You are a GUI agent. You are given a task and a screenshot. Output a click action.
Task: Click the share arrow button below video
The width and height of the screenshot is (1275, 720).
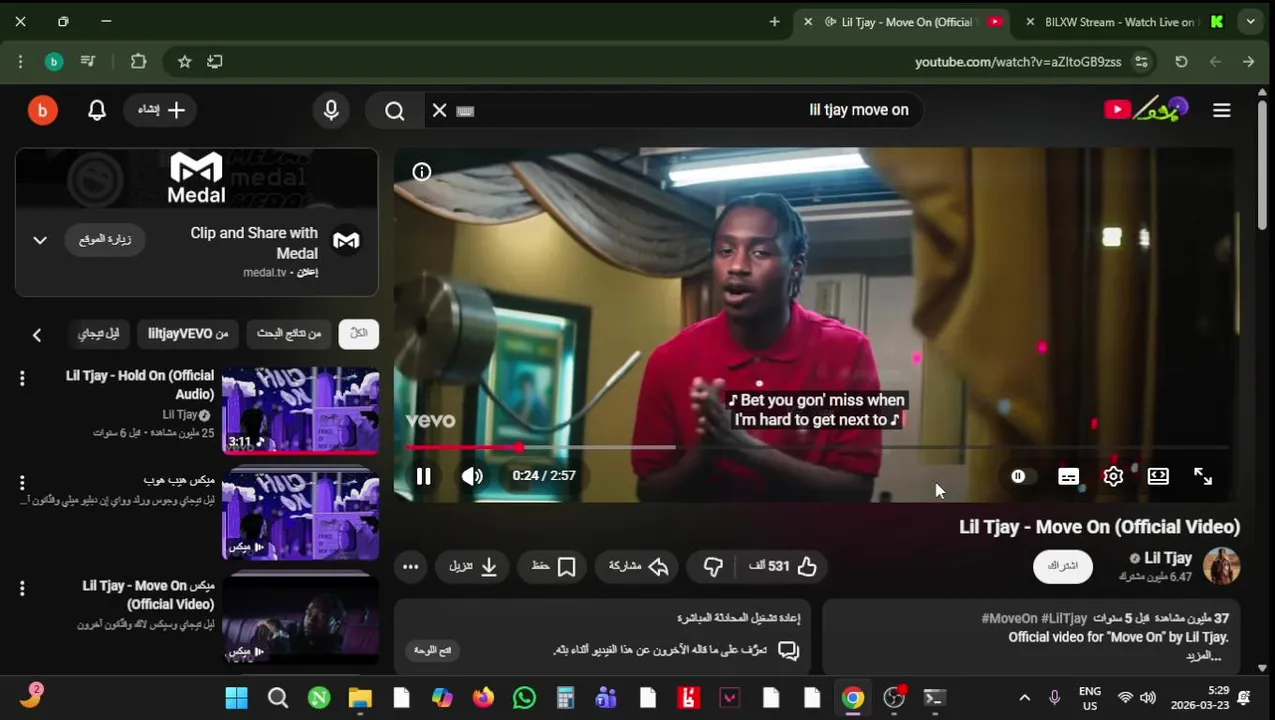tap(639, 566)
